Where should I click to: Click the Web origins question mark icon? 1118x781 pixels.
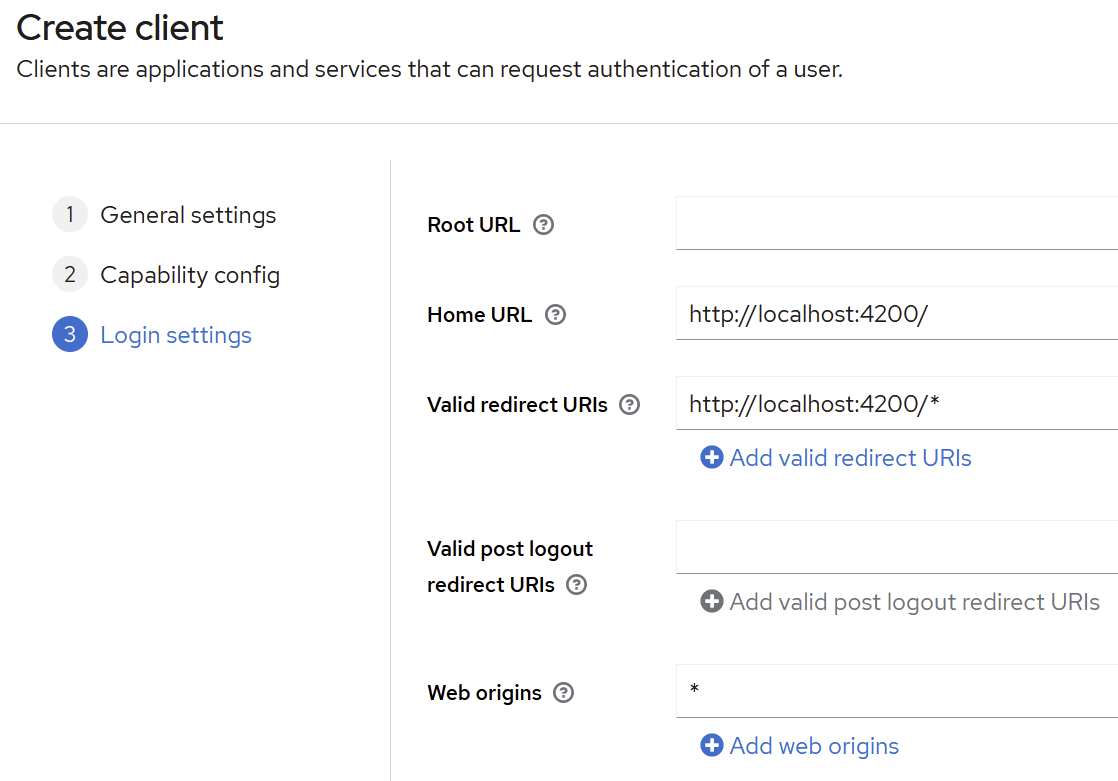tap(564, 693)
